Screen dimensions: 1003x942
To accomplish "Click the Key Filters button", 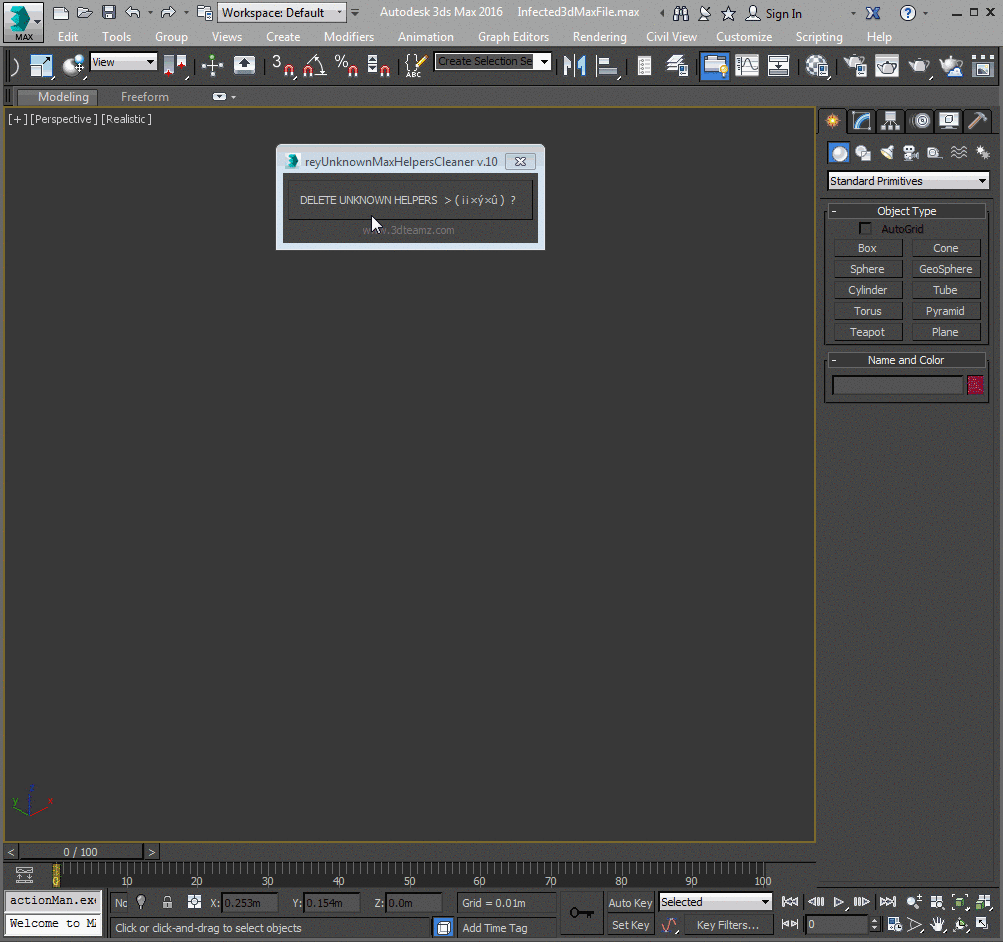I will (727, 925).
